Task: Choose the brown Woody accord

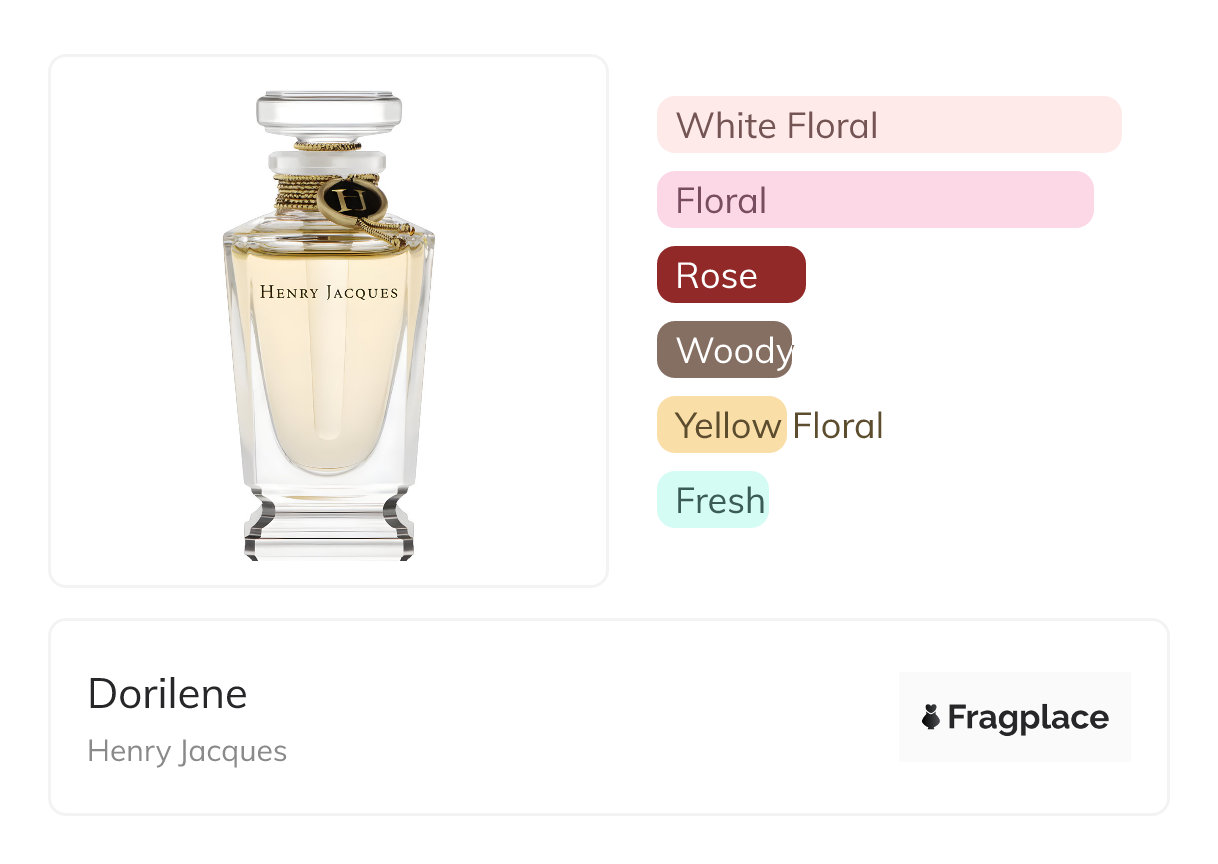Action: (724, 350)
